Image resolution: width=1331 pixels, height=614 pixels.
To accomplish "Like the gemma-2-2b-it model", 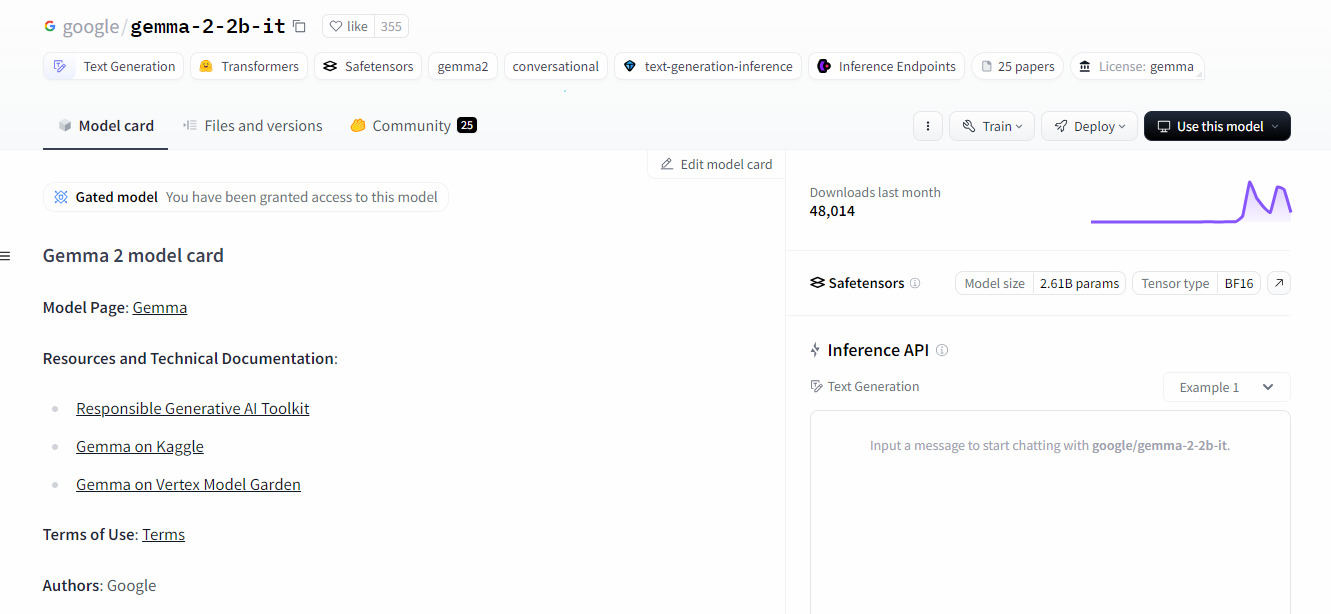I will point(349,27).
